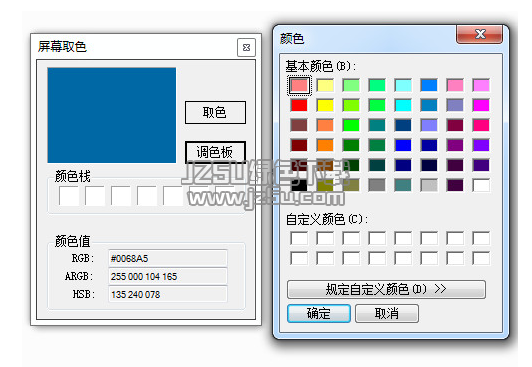Select the violet purple basic color swatch
532x367 pixels.
point(481,145)
